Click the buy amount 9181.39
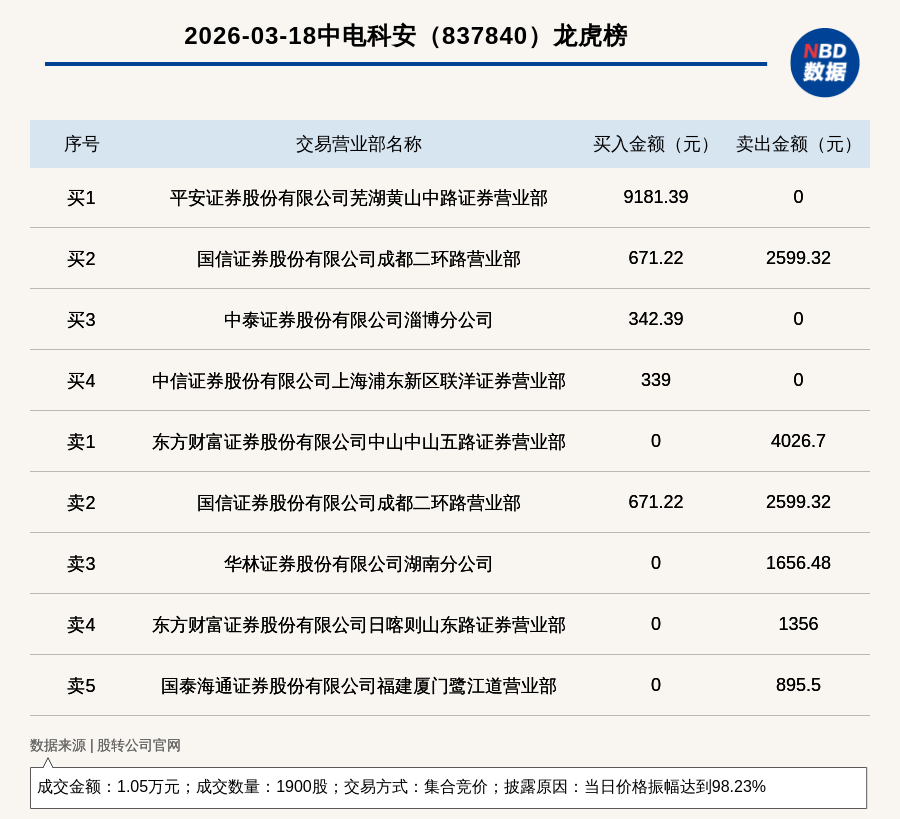Image resolution: width=900 pixels, height=819 pixels. pyautogui.click(x=655, y=197)
